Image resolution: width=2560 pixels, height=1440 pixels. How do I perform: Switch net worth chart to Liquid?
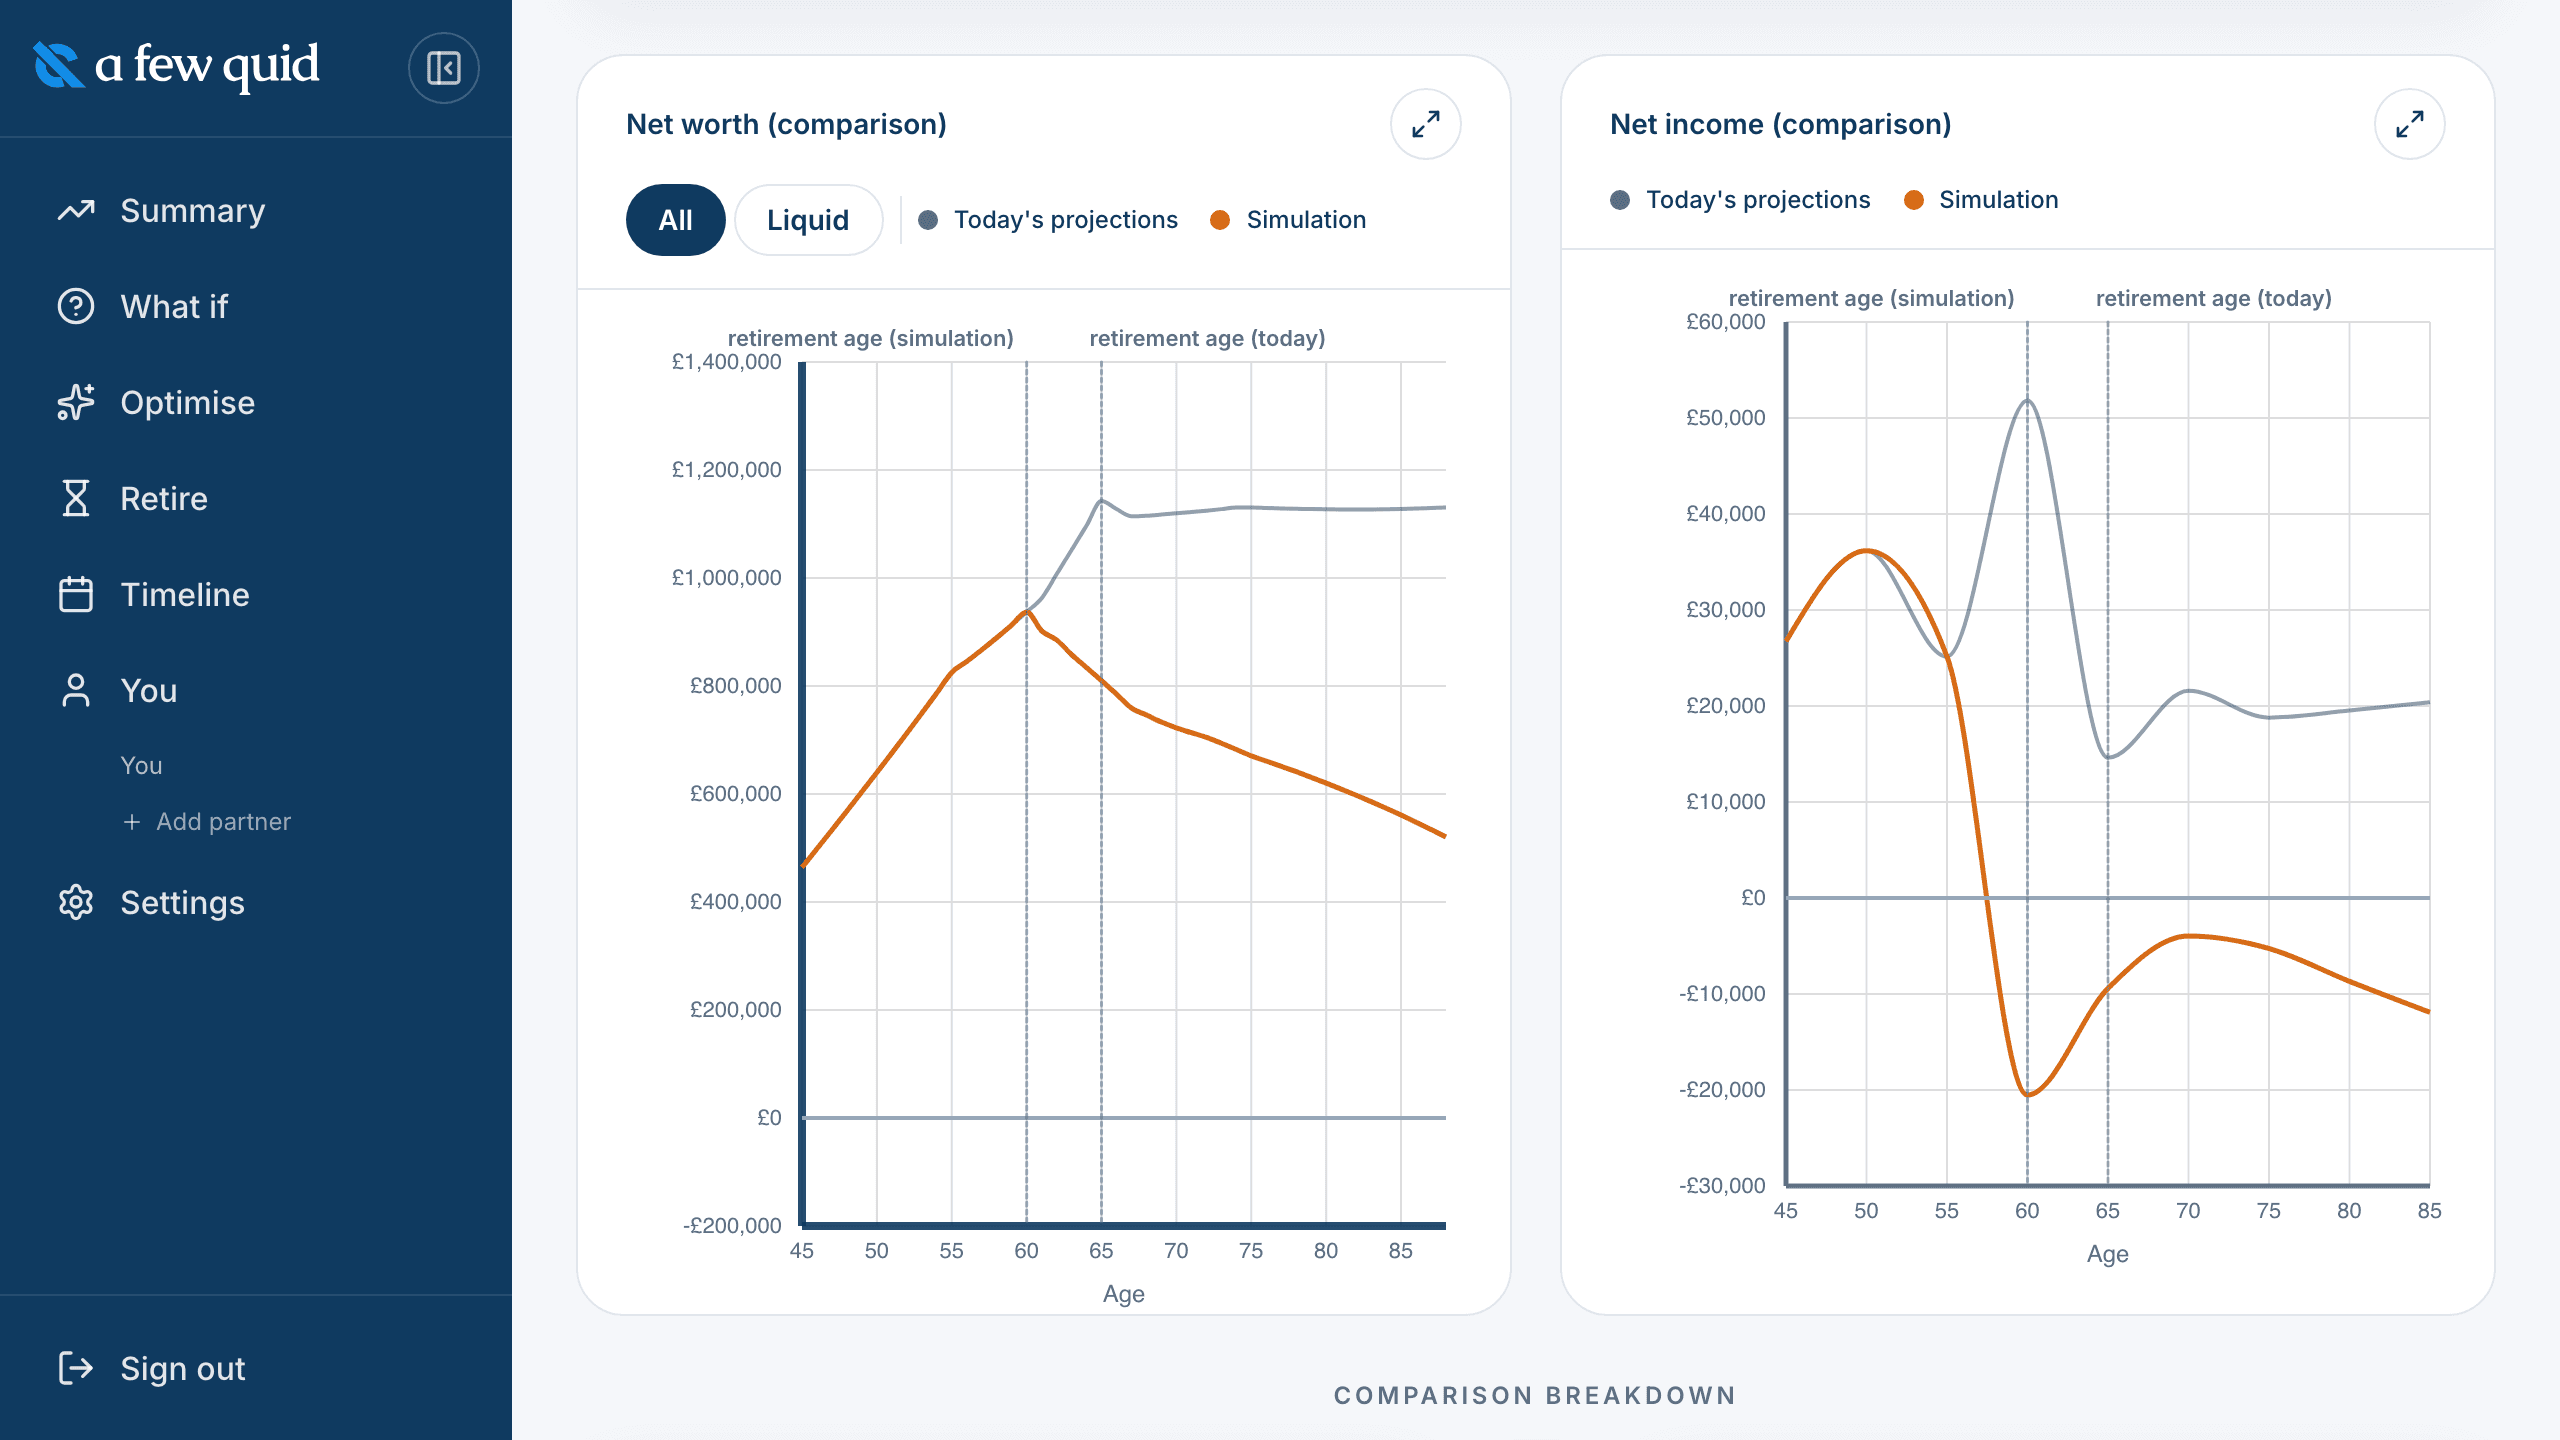click(x=808, y=220)
